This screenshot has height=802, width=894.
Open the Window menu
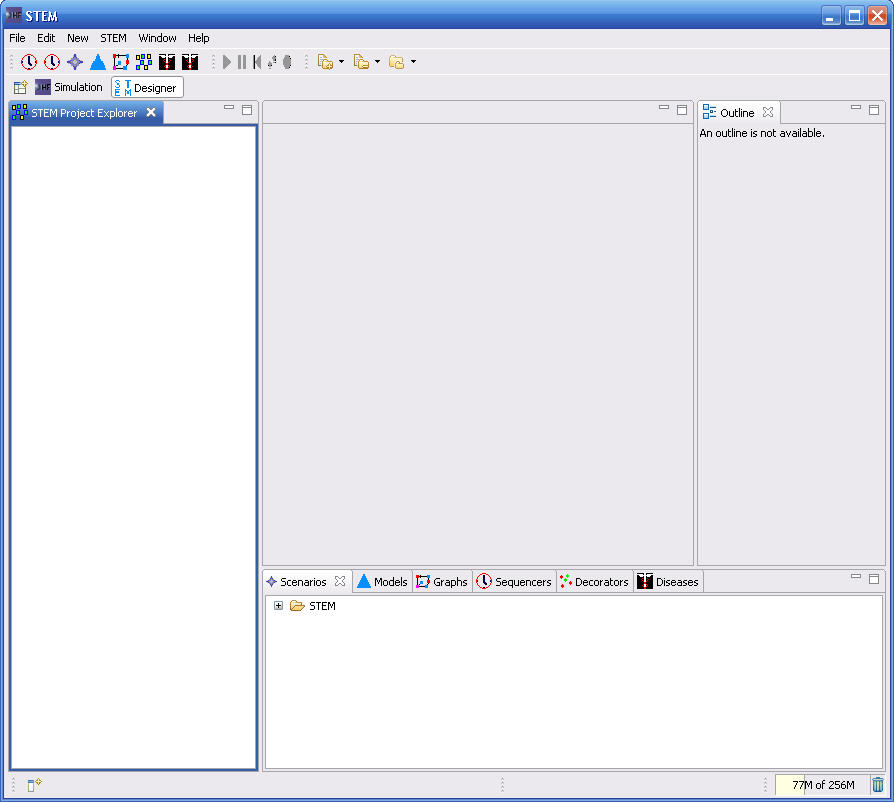tap(157, 38)
